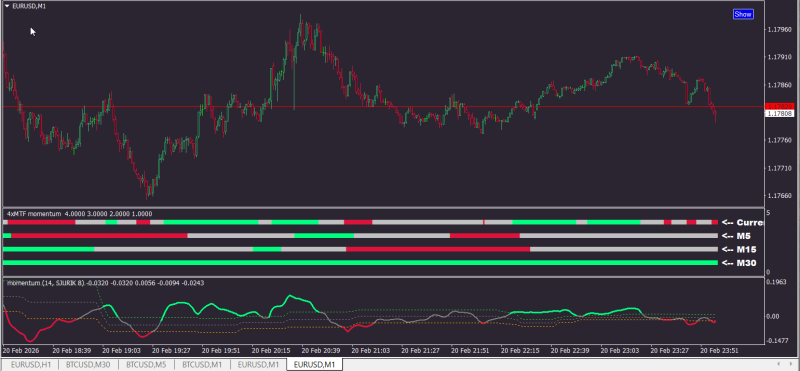Screen dimensions: 800x371
Task: Click the 1.17860 price scale value
Action: tap(780, 85)
